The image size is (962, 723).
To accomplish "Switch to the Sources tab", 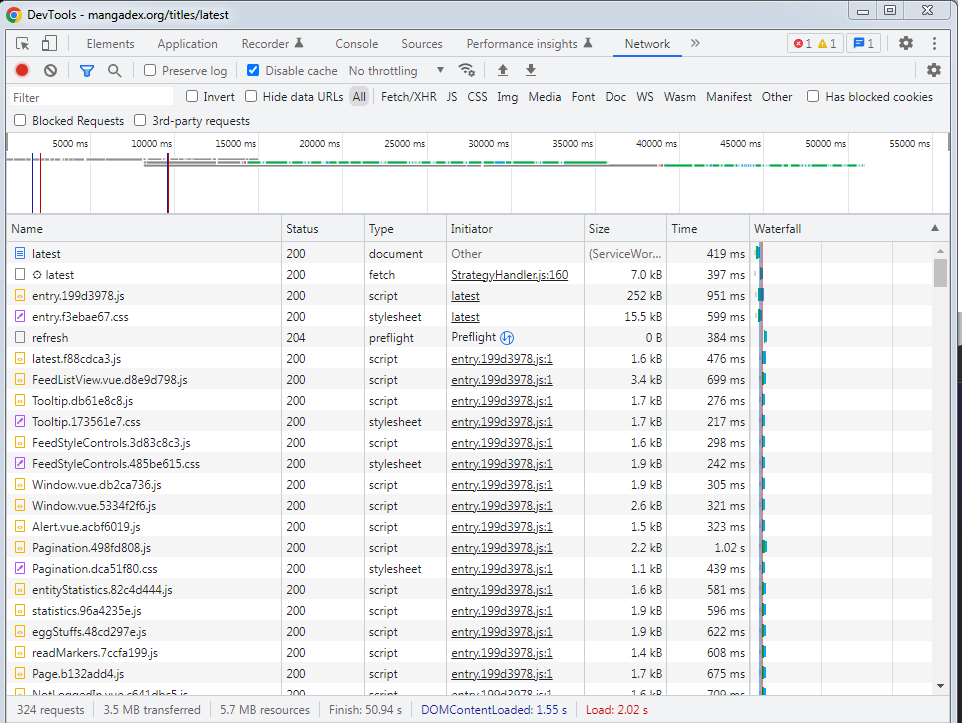I will pyautogui.click(x=421, y=44).
